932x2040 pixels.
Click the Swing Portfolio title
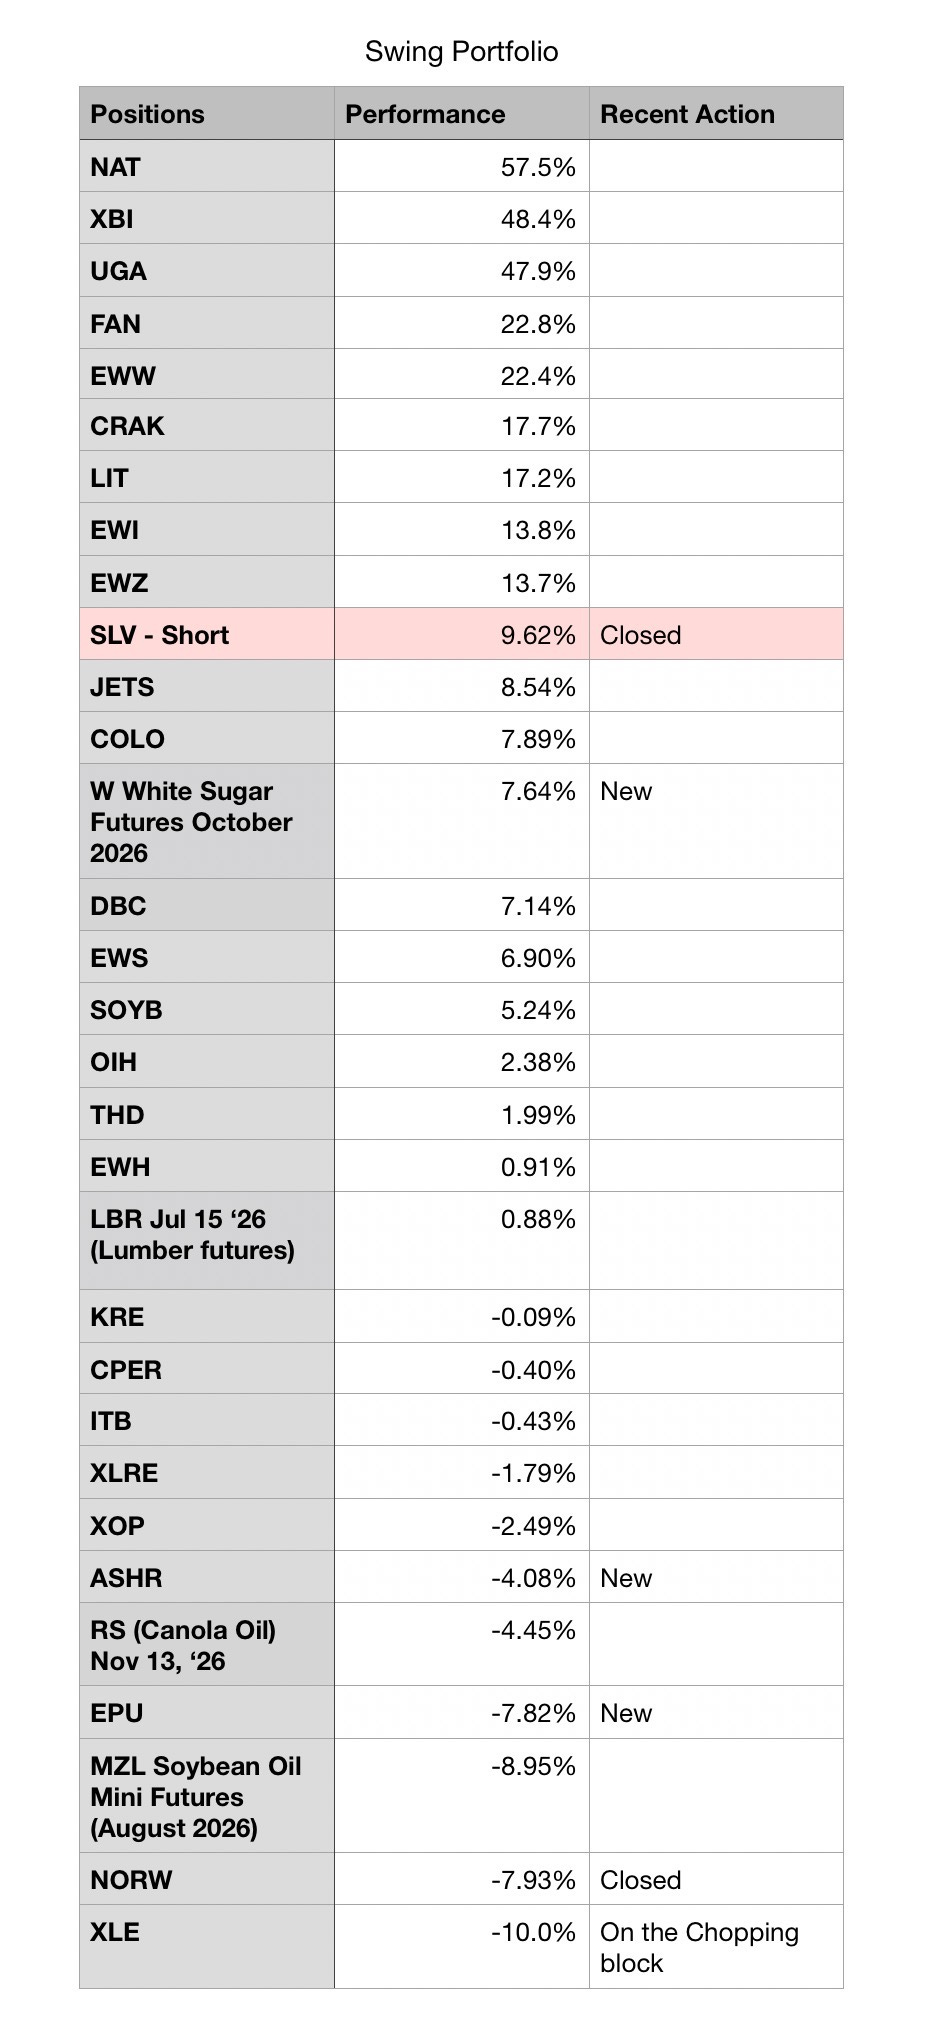(461, 51)
